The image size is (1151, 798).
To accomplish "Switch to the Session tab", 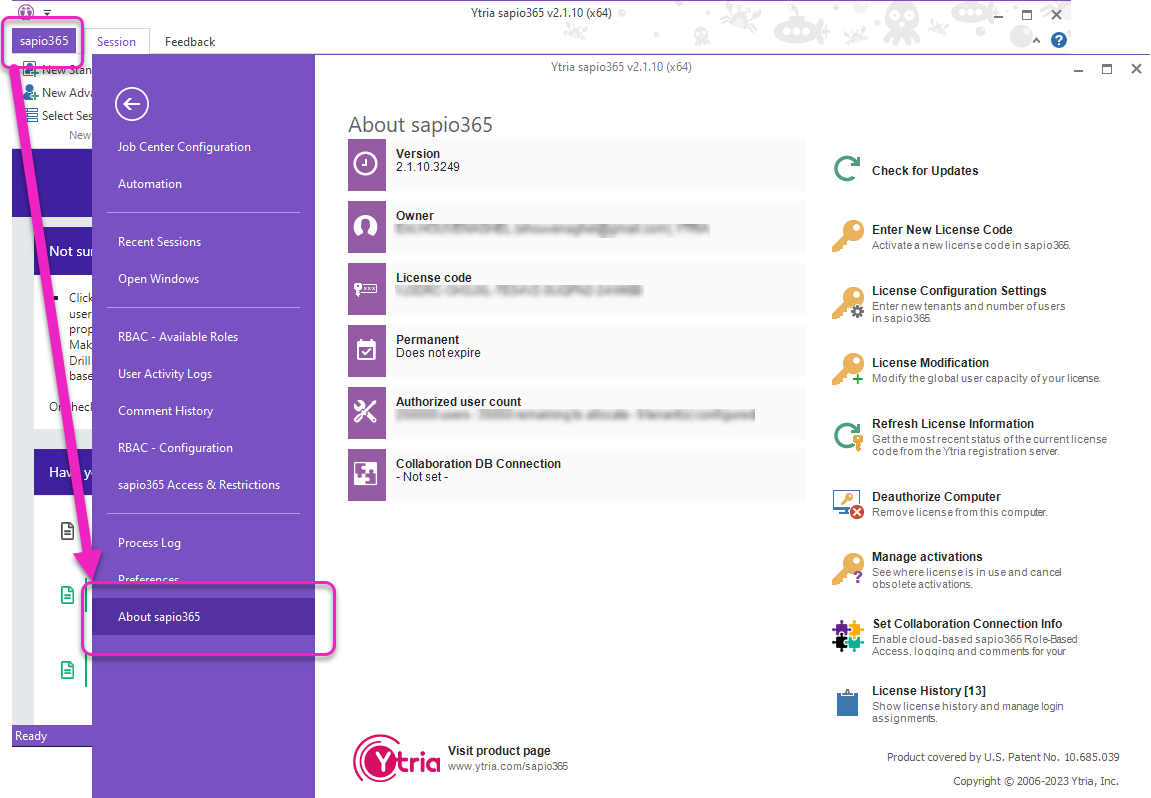I will click(116, 42).
